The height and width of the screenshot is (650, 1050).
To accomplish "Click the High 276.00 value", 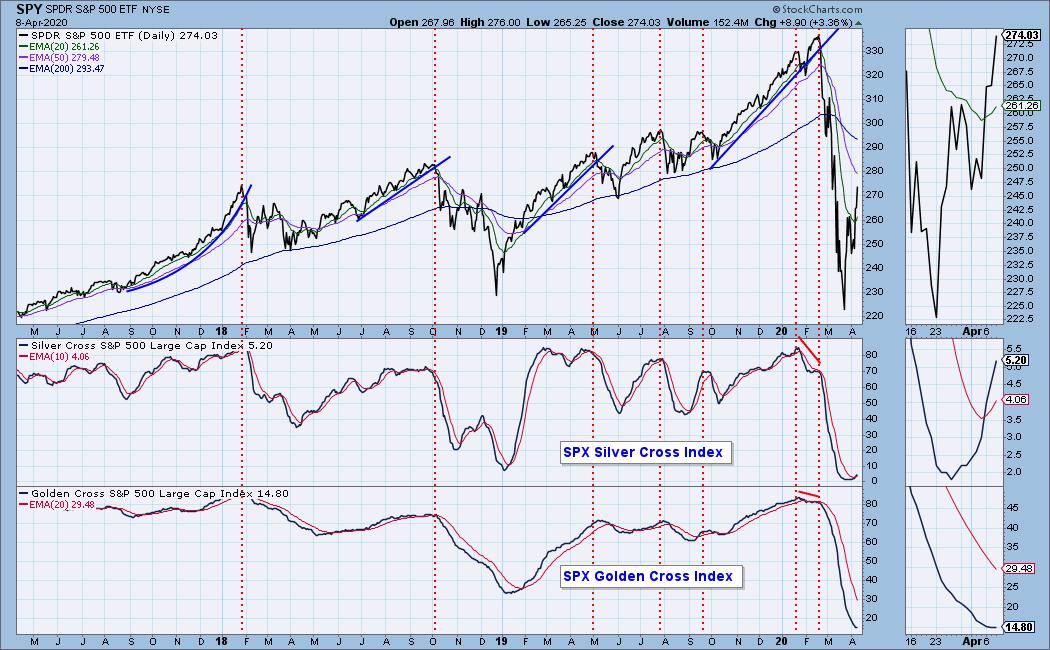I will tap(490, 22).
